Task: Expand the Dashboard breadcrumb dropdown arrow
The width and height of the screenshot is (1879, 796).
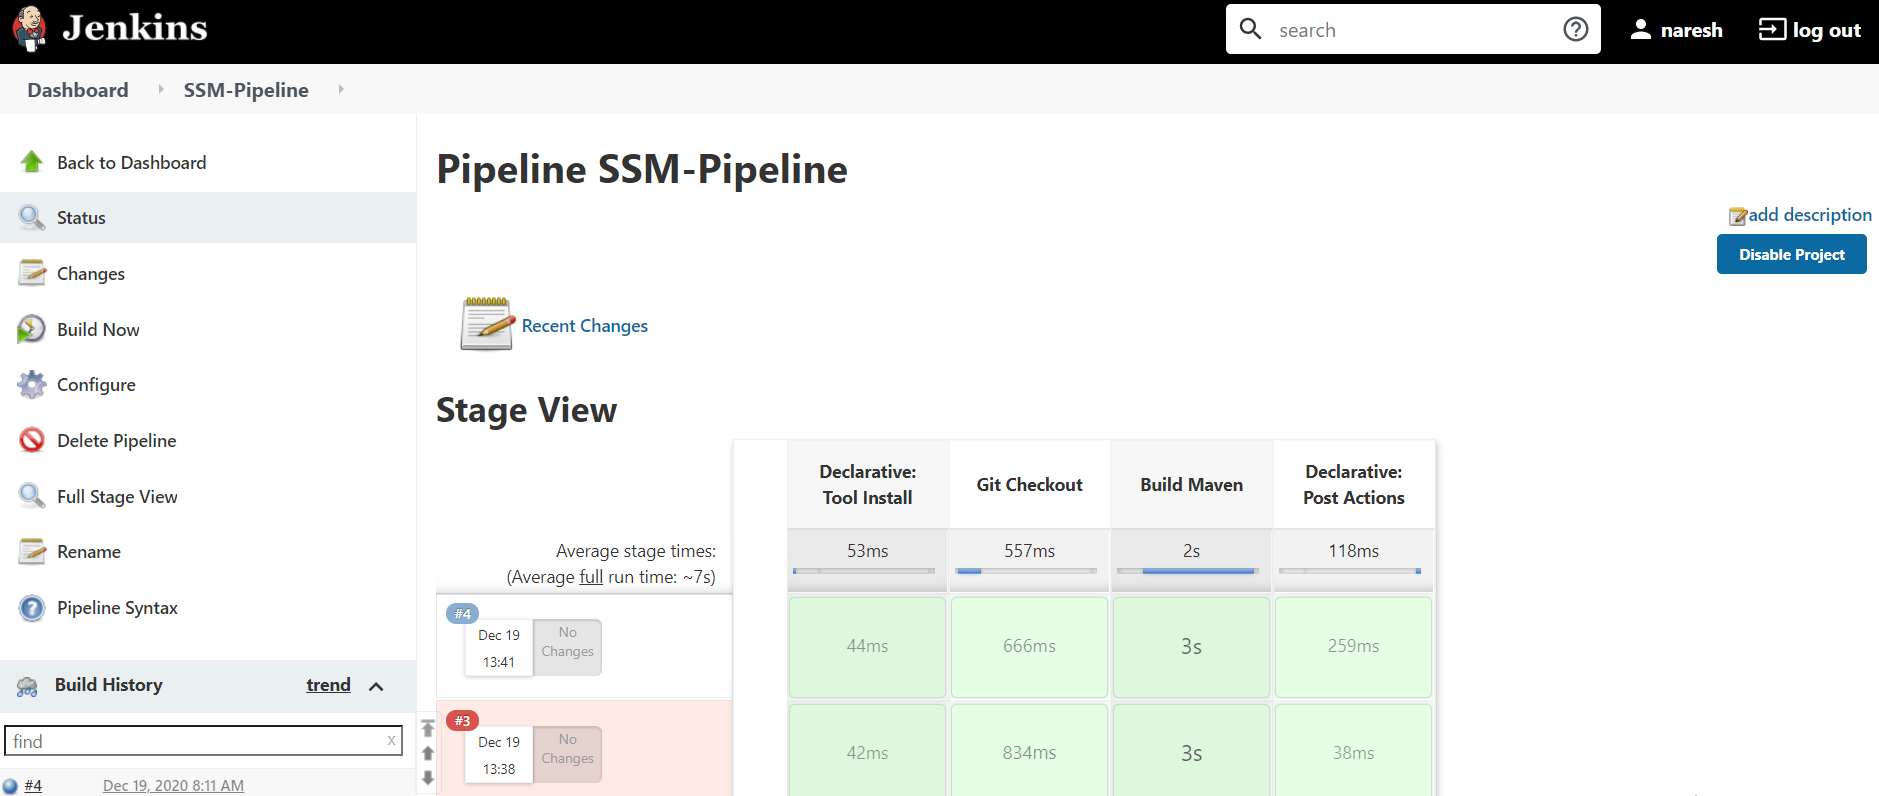Action: [161, 90]
